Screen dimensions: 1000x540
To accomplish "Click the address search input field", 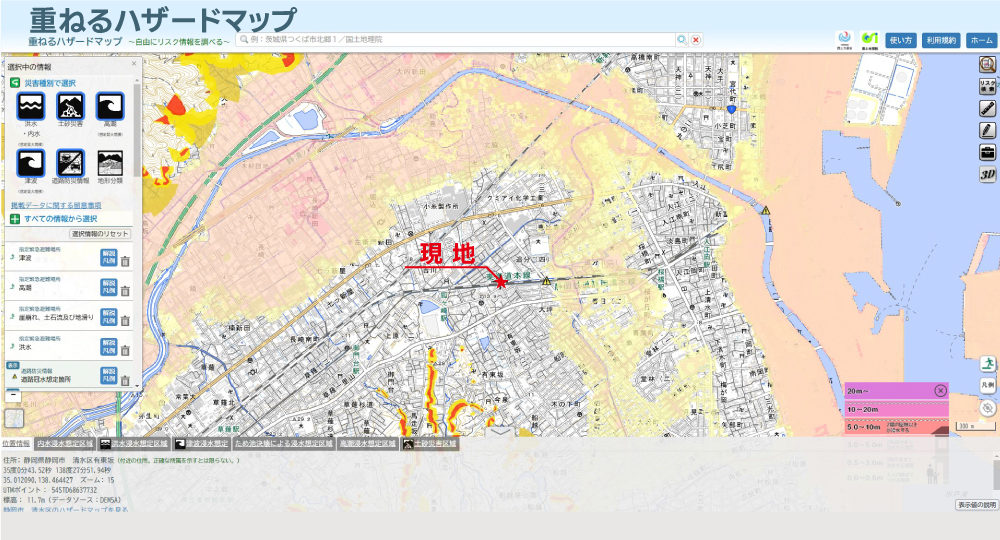I will pyautogui.click(x=456, y=40).
